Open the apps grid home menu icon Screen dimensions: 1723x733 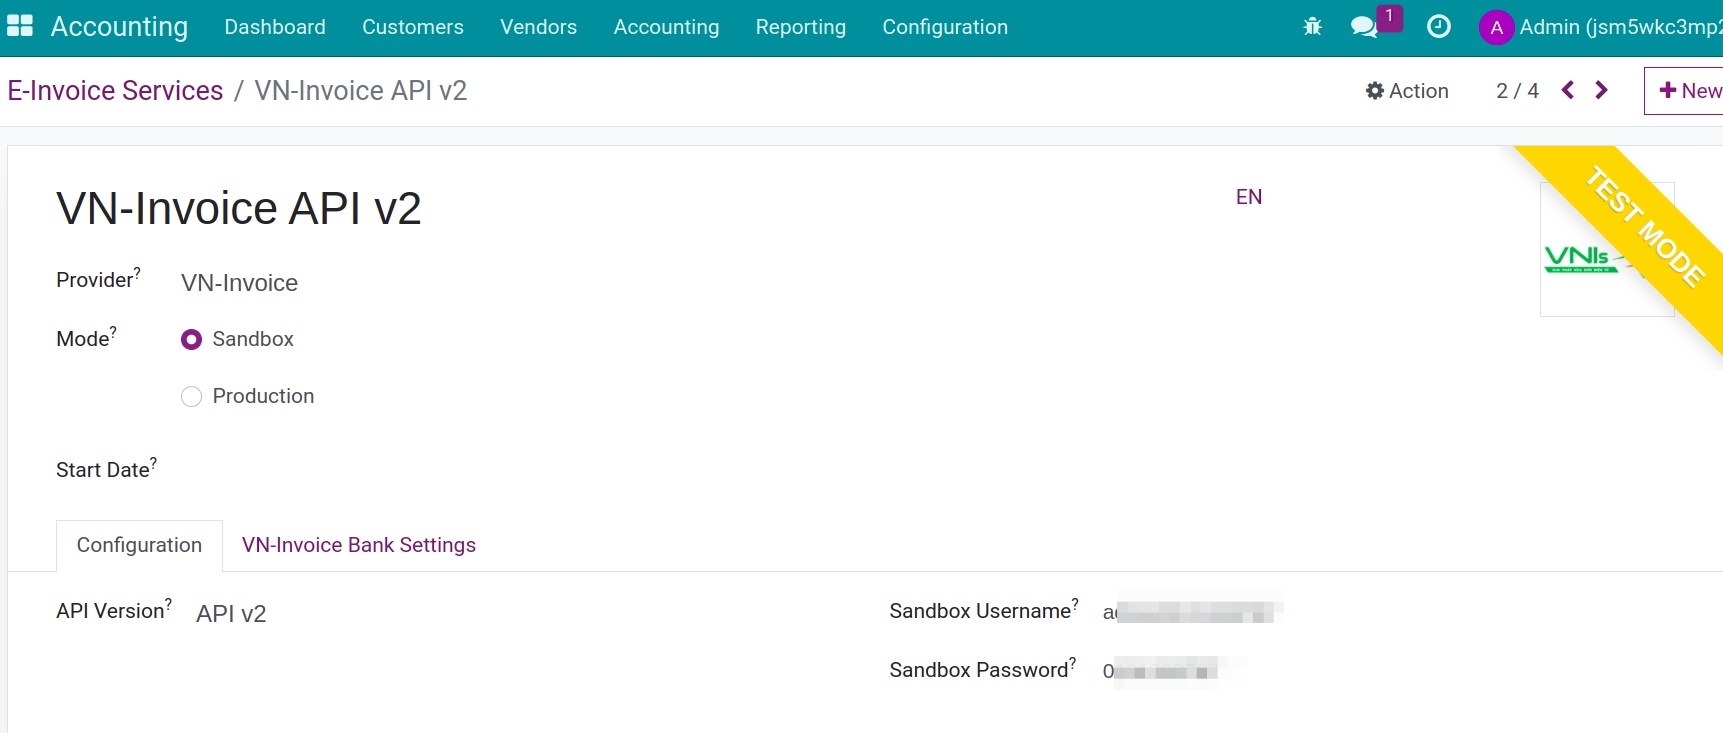click(20, 26)
